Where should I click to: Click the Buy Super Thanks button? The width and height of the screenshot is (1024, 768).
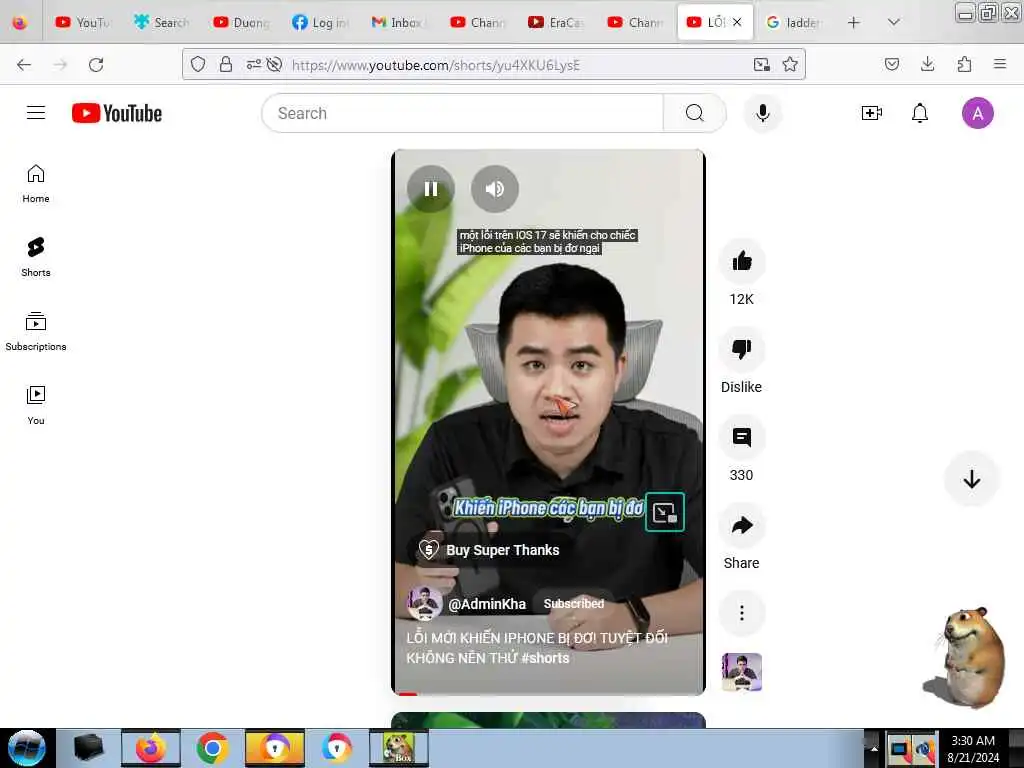(x=488, y=550)
